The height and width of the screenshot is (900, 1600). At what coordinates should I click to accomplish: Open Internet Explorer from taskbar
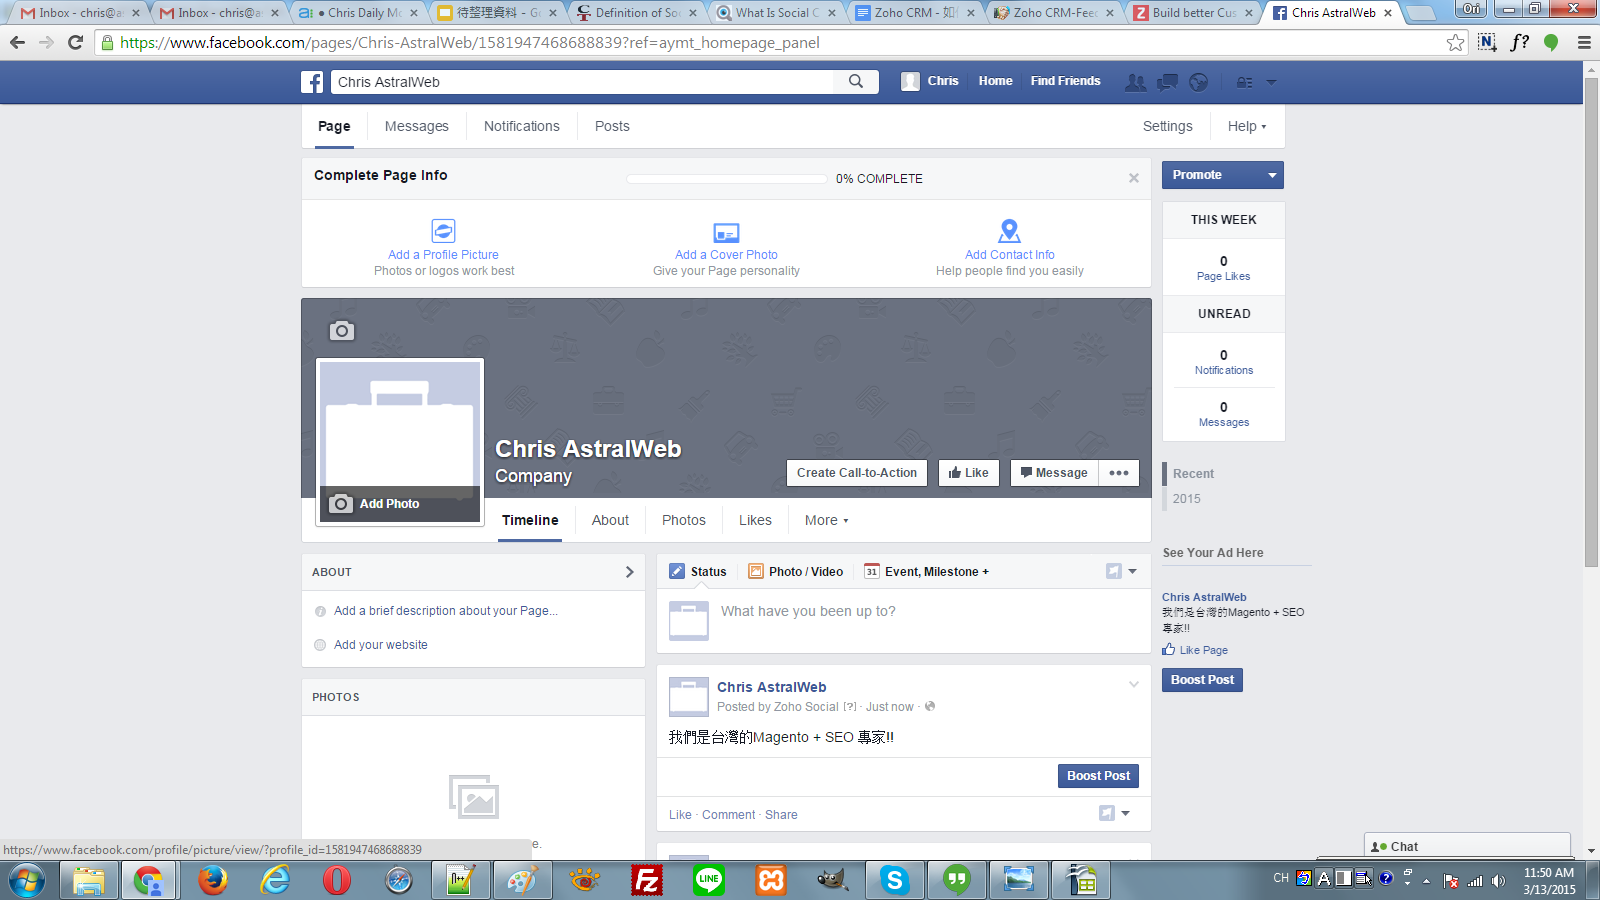(275, 880)
